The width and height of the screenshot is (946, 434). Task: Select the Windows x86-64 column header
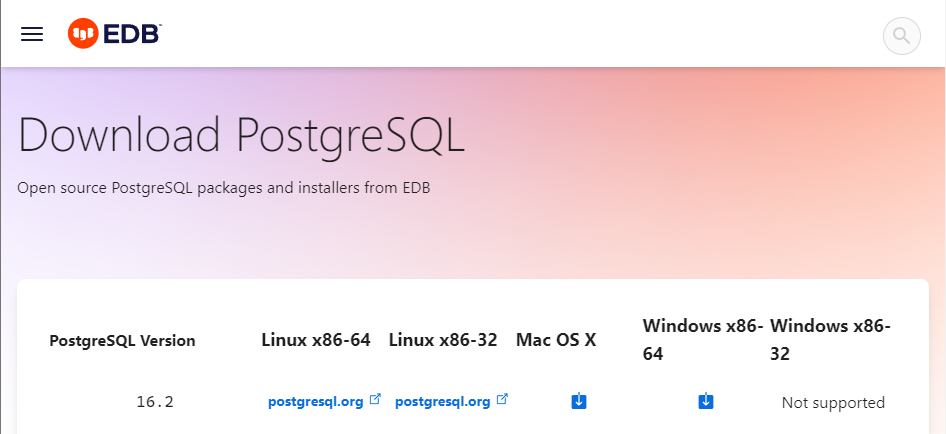[x=703, y=340]
